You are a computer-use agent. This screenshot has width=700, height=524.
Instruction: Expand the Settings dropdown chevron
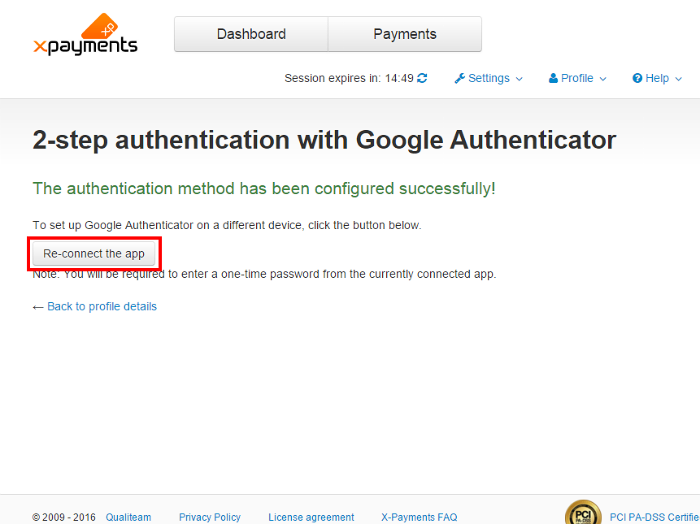[519, 79]
